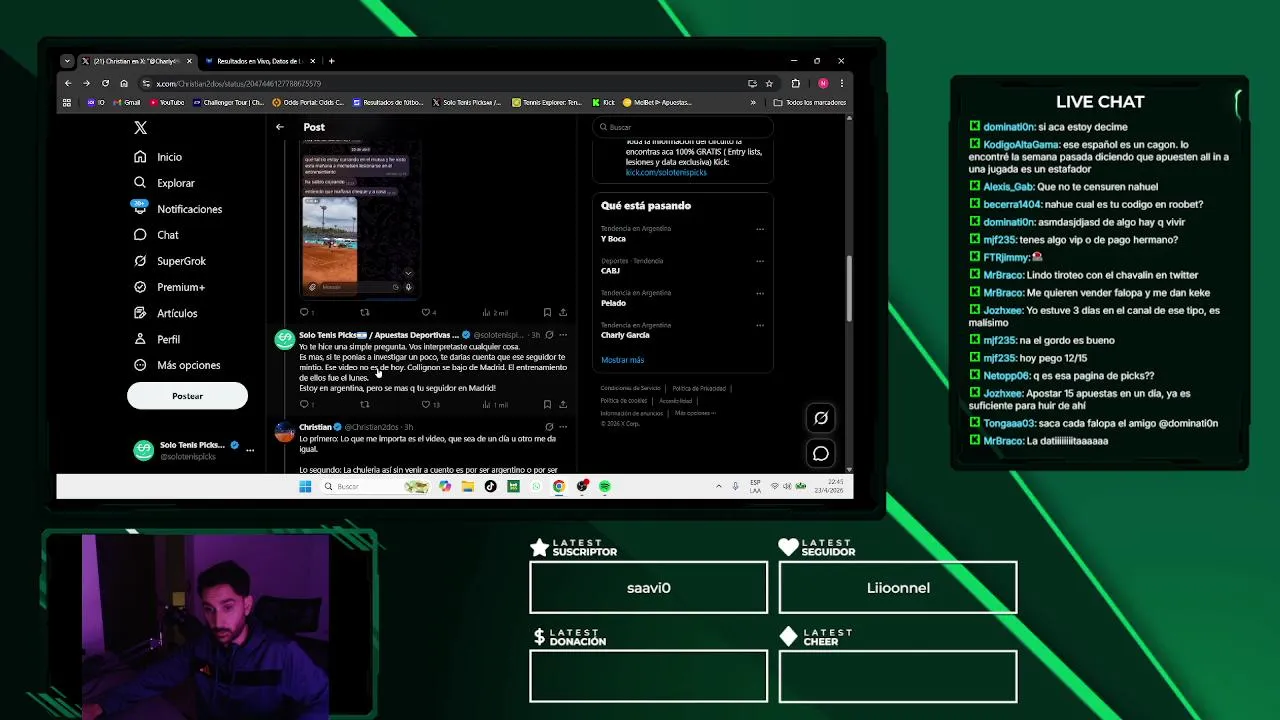Repost the tweet with the court image

[364, 312]
